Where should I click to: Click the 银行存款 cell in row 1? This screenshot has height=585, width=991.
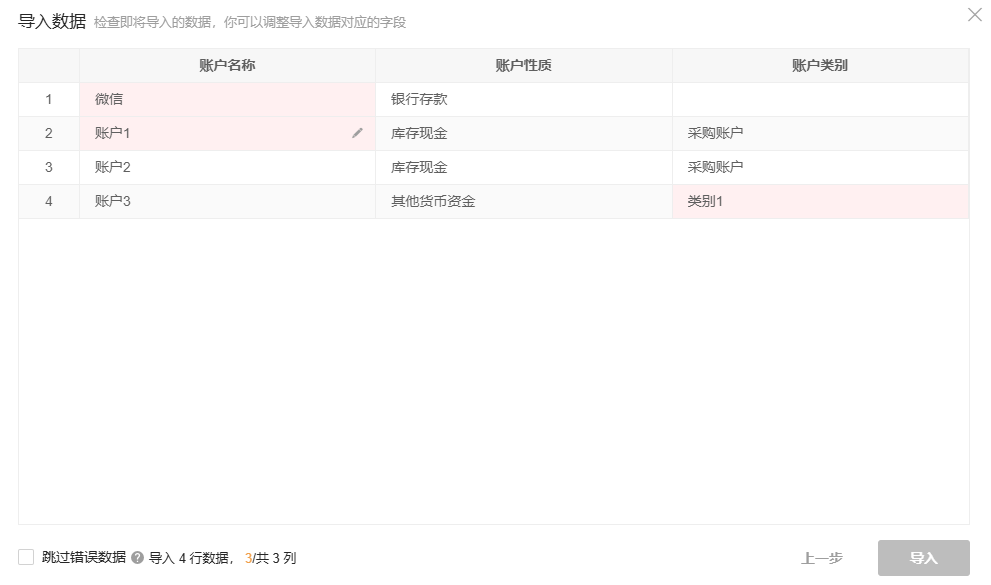tap(410, 99)
